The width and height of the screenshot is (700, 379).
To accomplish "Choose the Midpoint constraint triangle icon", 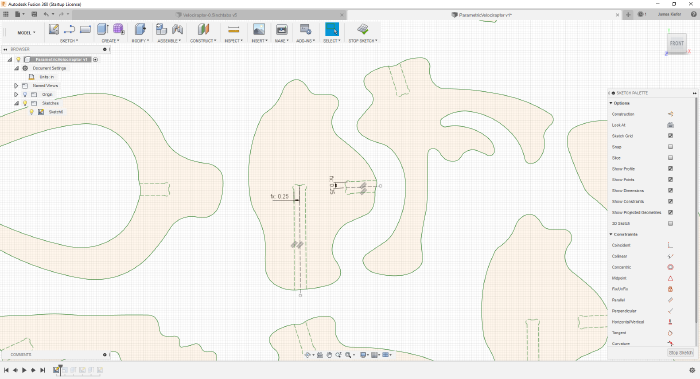I will tap(670, 278).
